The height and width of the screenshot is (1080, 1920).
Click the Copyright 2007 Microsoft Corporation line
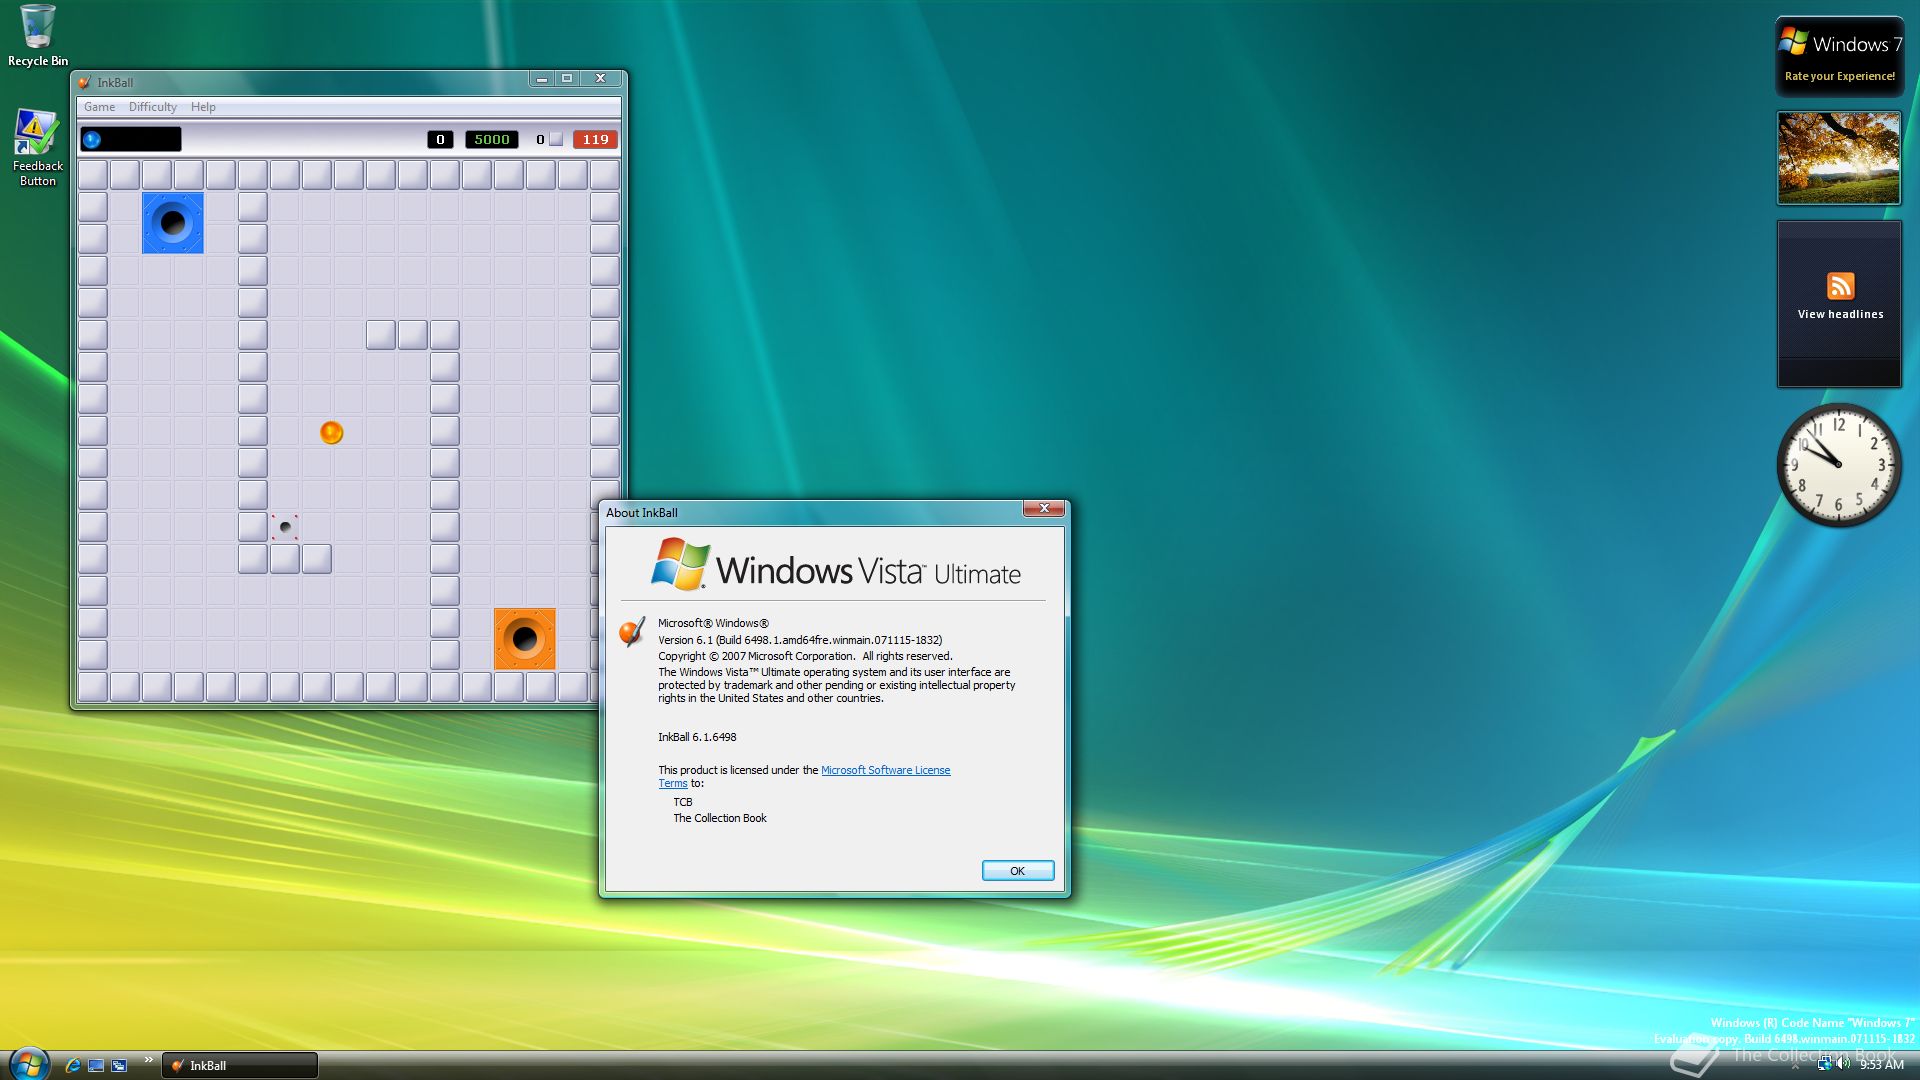pyautogui.click(x=805, y=656)
